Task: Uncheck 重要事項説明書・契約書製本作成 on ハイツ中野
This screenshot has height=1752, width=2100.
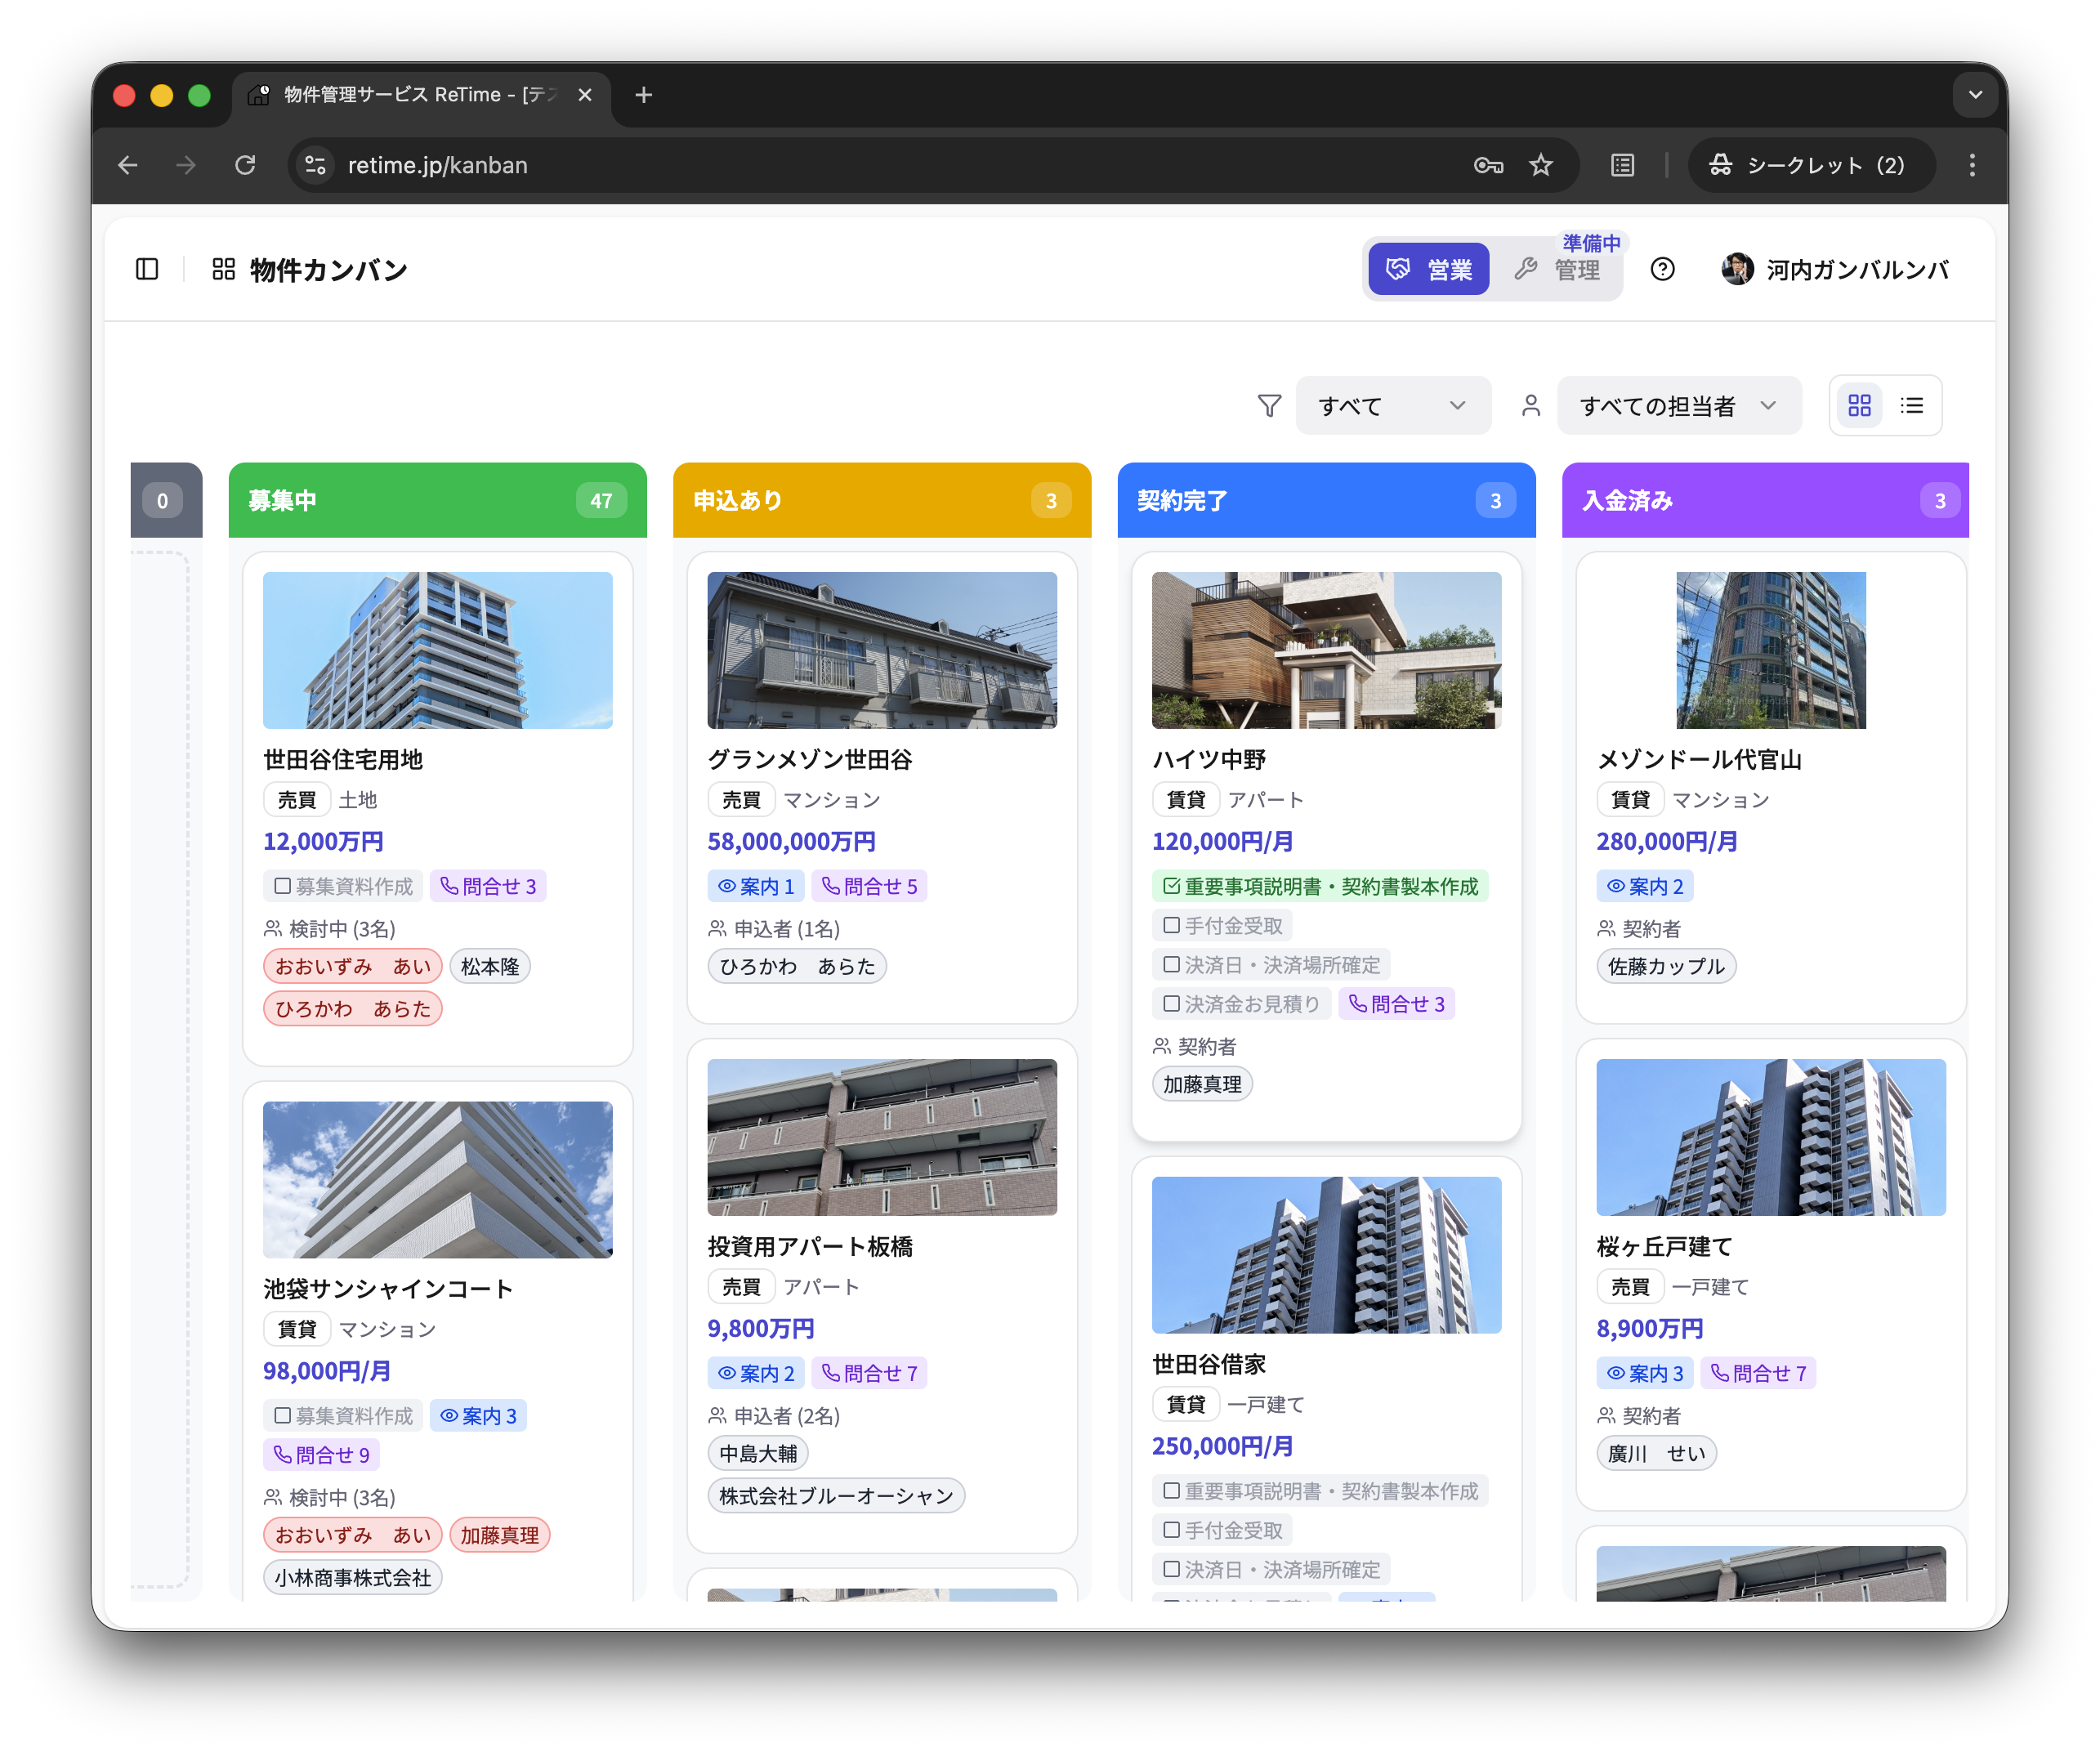Action: (x=1171, y=886)
